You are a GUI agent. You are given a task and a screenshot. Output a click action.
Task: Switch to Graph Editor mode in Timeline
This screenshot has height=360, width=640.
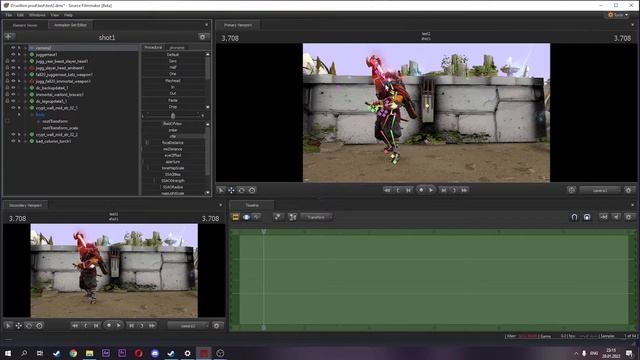pos(257,217)
